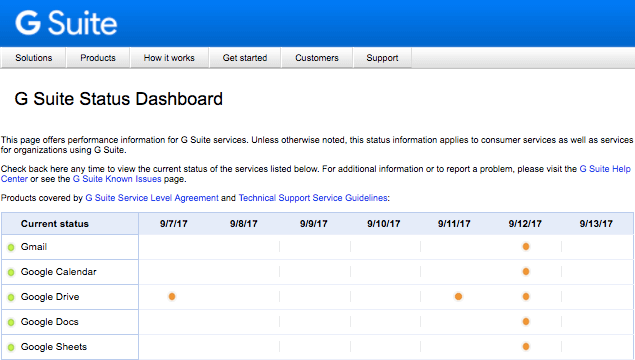This screenshot has width=635, height=360.
Task: Open the Customers tab
Action: tap(317, 58)
